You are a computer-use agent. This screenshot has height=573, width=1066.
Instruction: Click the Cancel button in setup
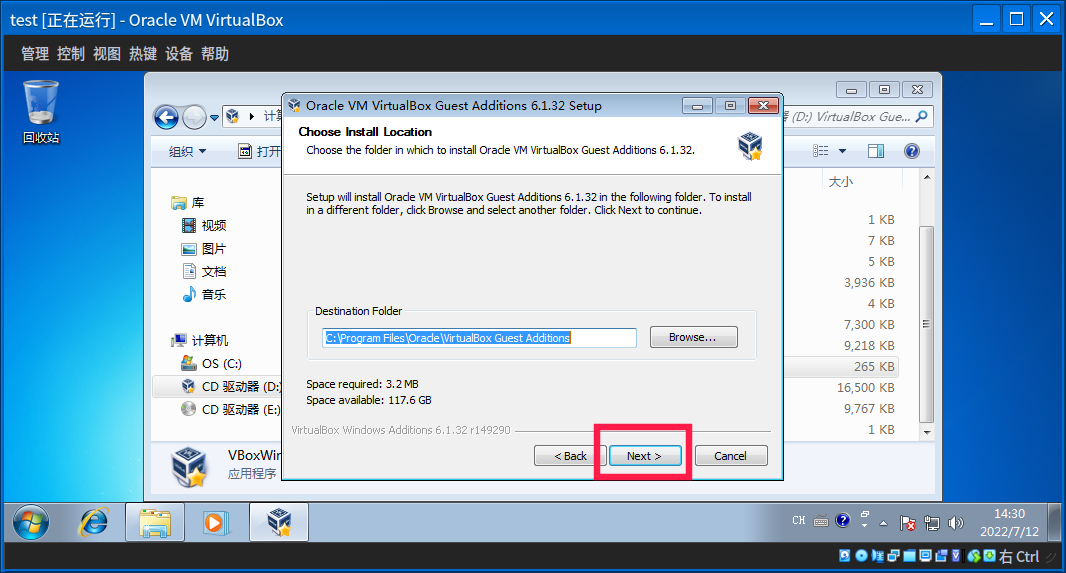(730, 456)
